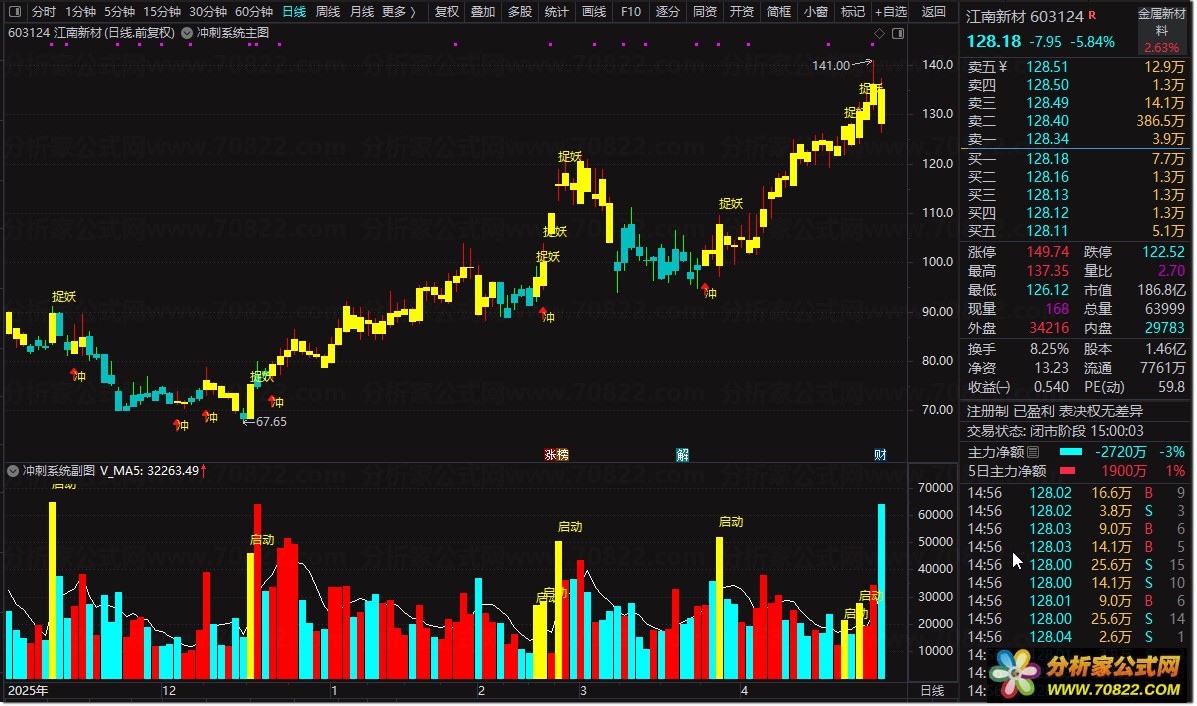Open the 更多 periods dropdown

pos(399,12)
